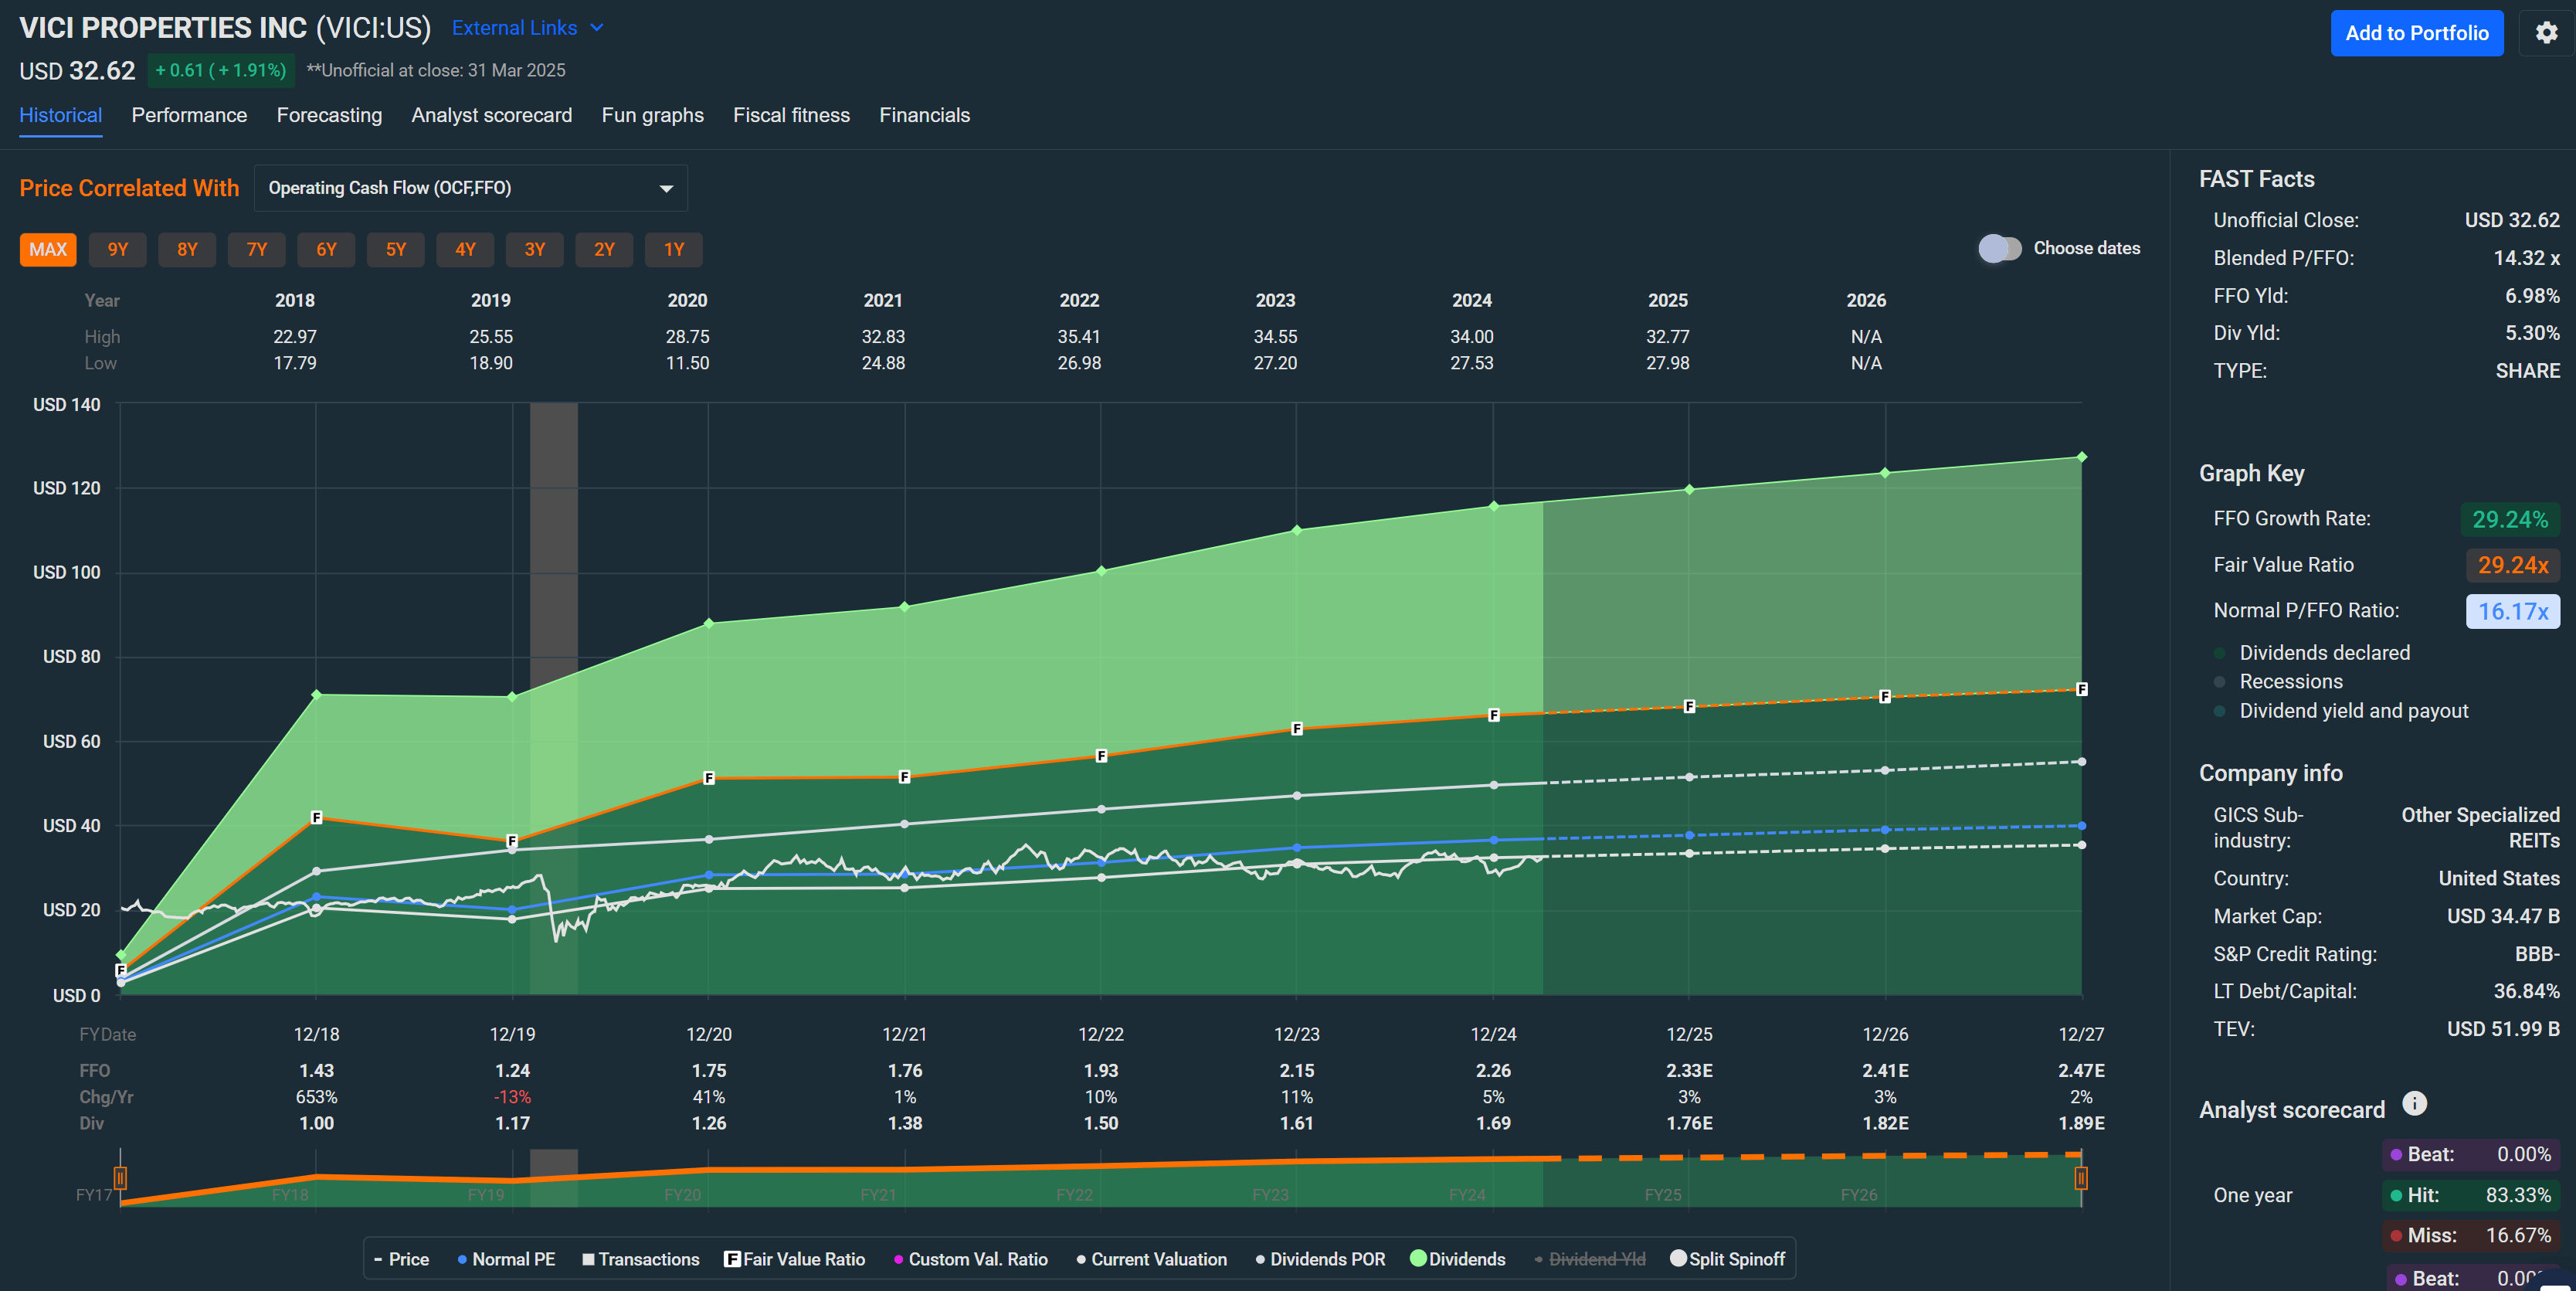2576x1291 pixels.
Task: Select the 5Y time range
Action: click(395, 249)
